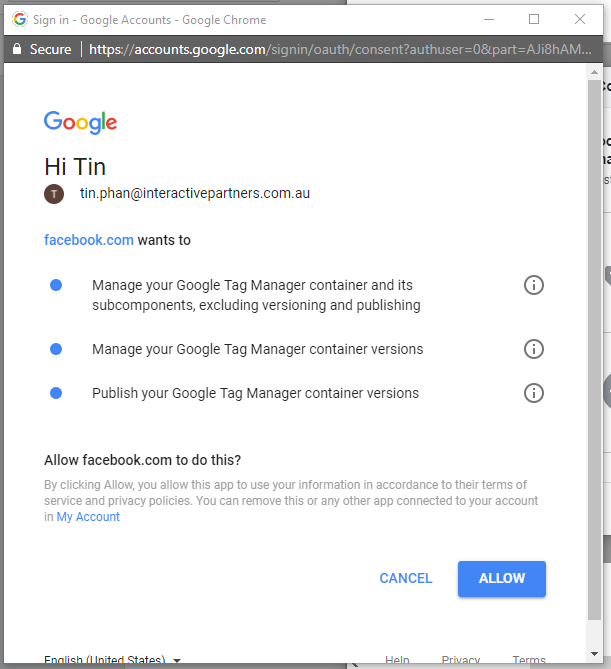
Task: Click the email tin.phan@interactivepartners.com.au
Action: click(x=195, y=193)
